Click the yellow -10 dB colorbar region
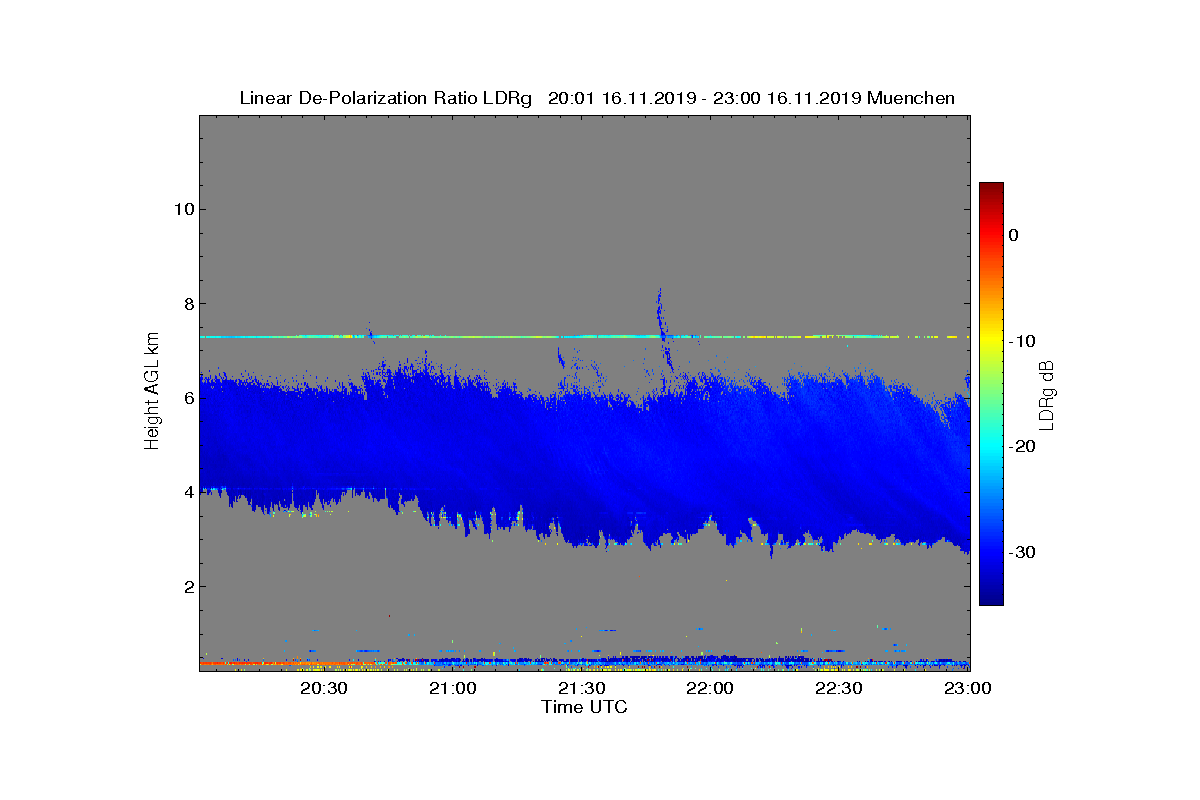This screenshot has width=1200, height=800. click(x=991, y=341)
